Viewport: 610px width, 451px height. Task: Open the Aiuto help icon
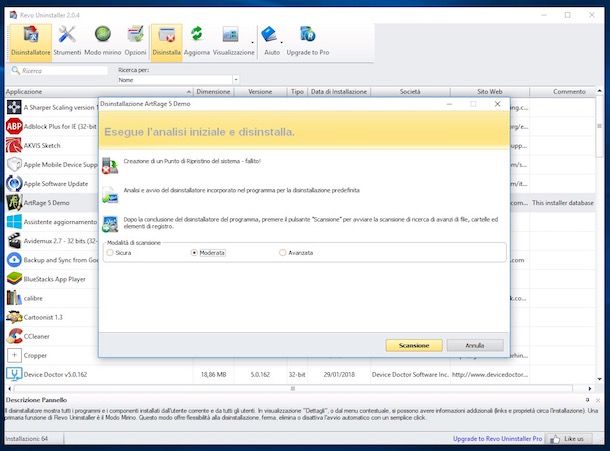coord(272,41)
